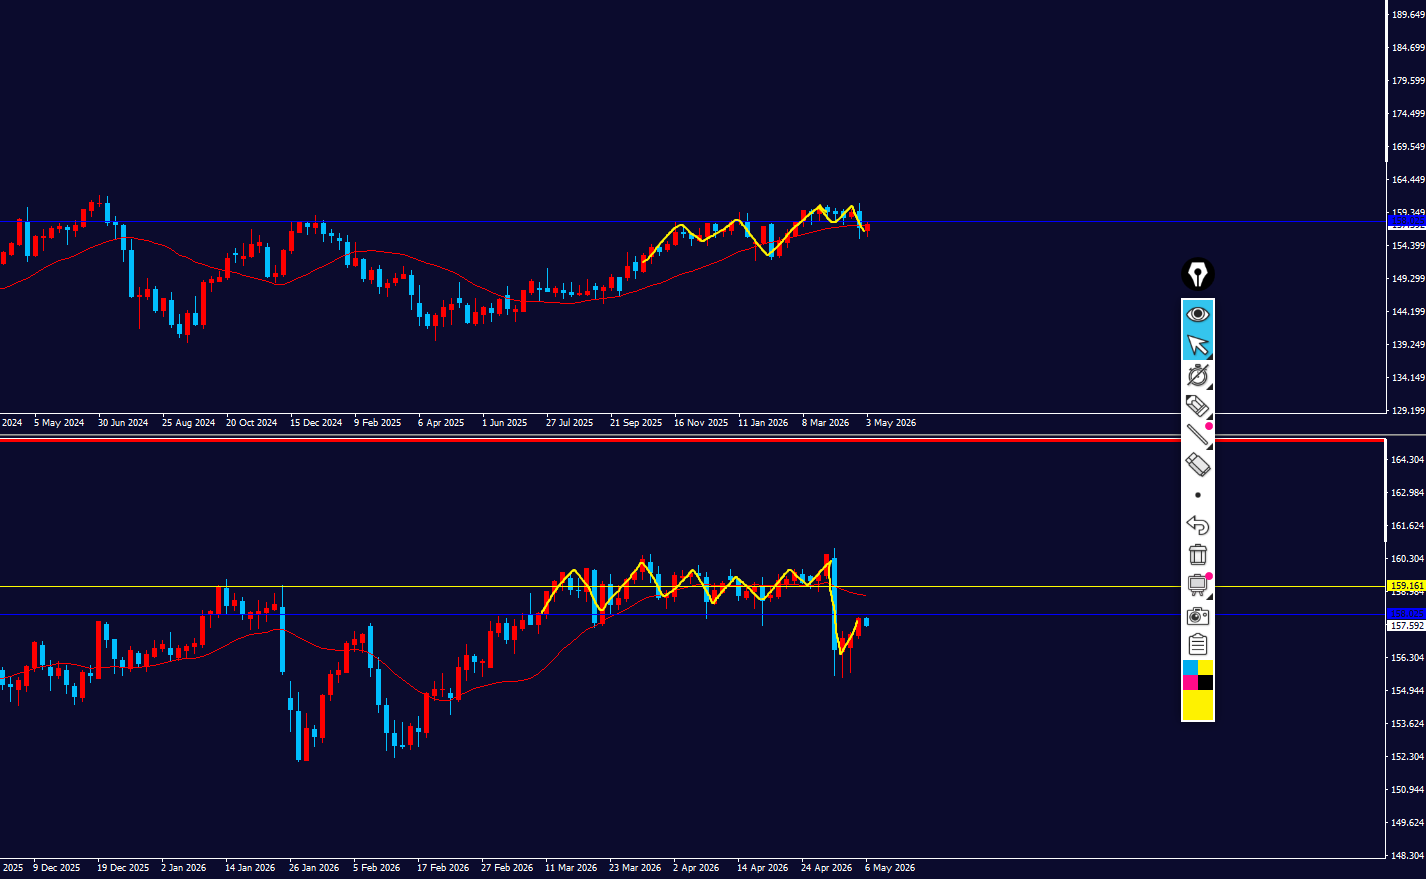The height and width of the screenshot is (879, 1426).
Task: Click the pen nib icon above the toolbar
Action: 1198,274
